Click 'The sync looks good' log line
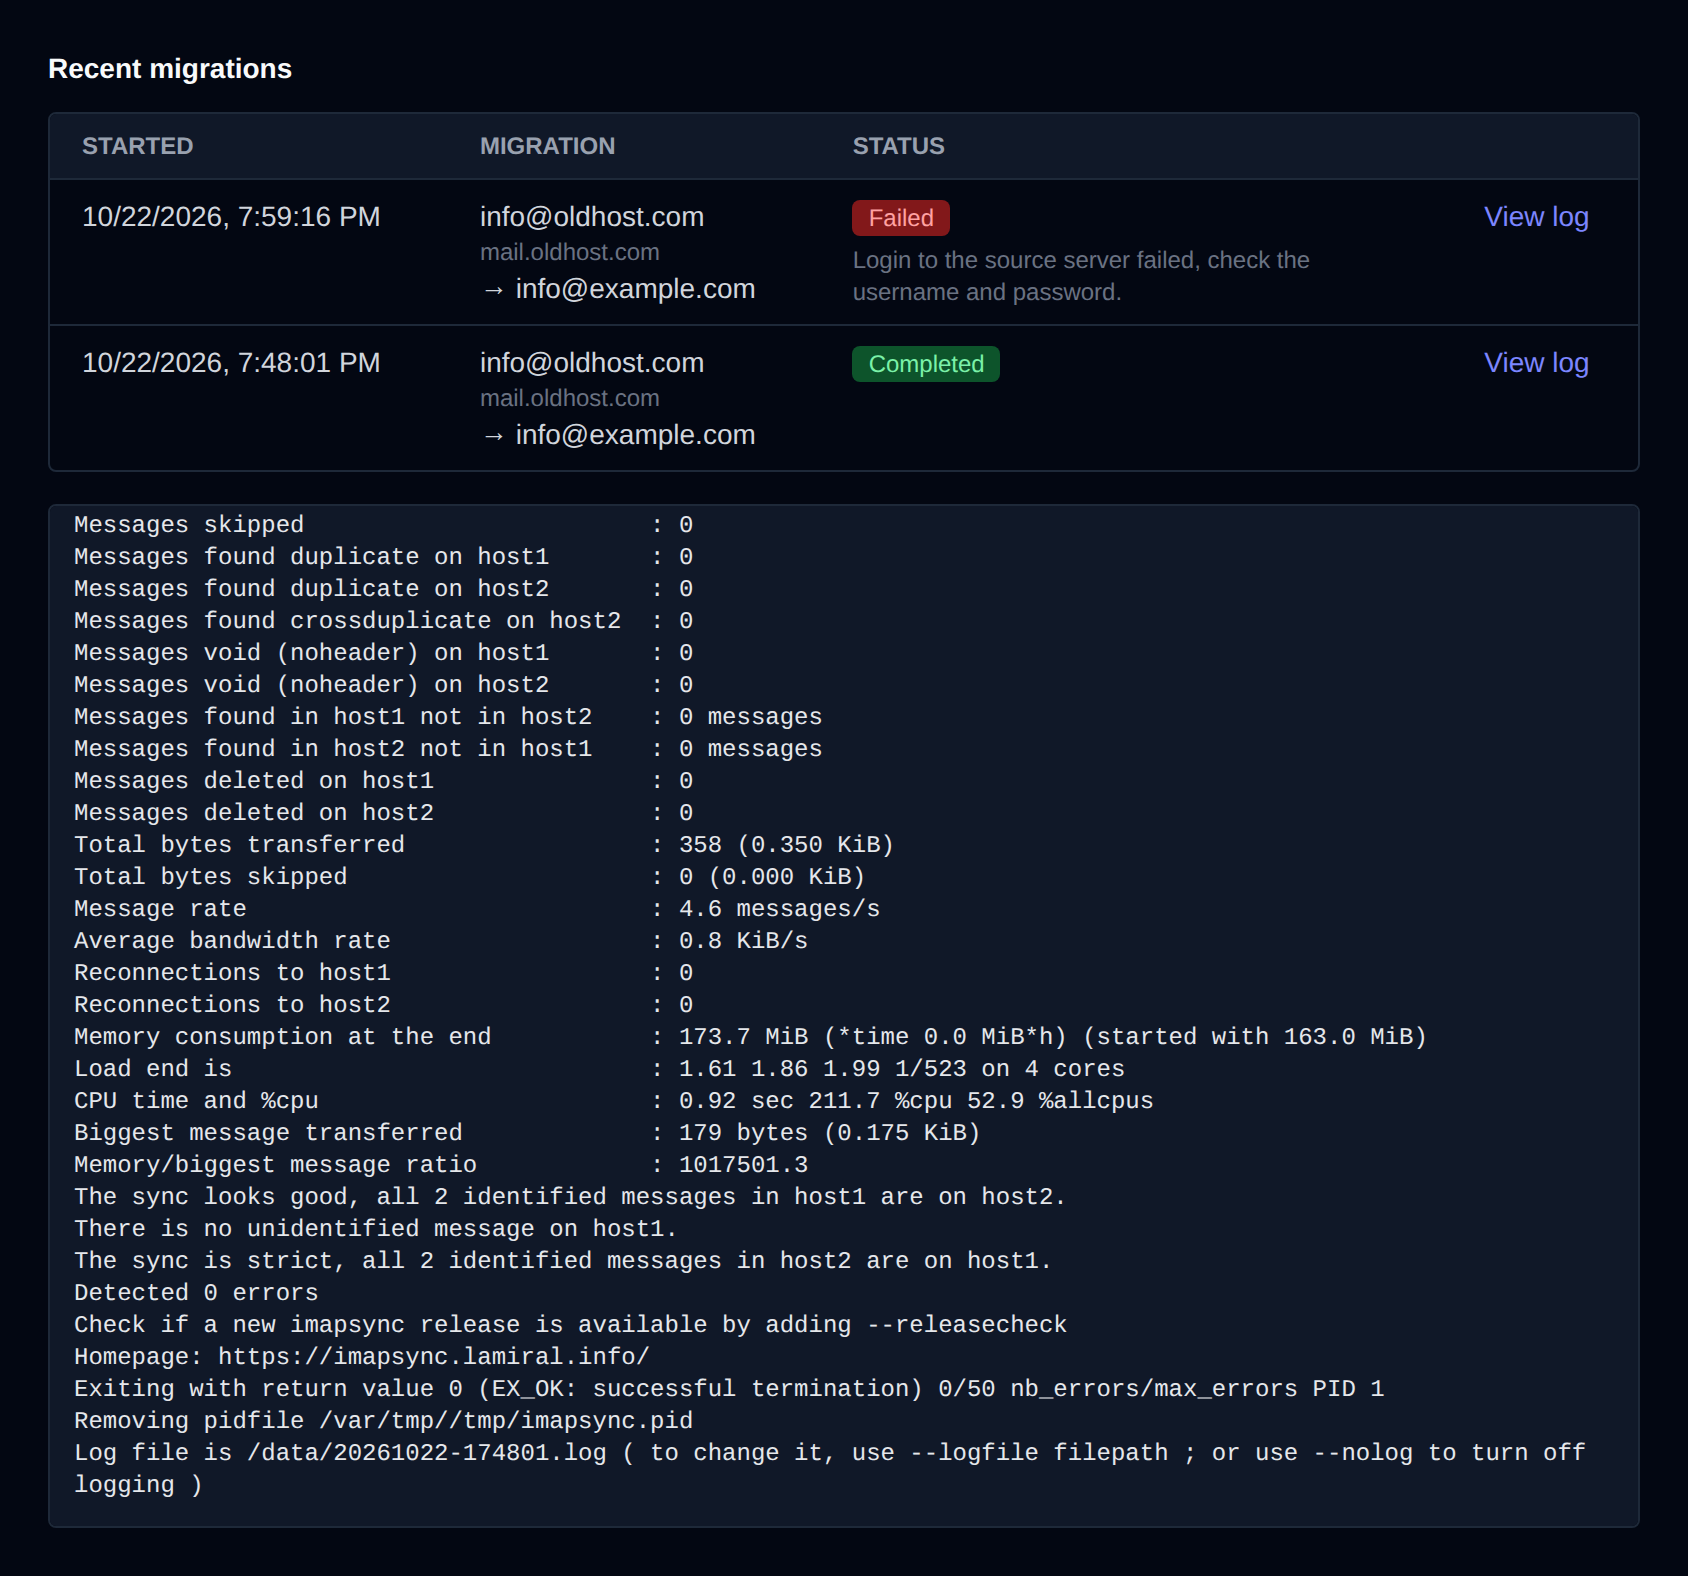The height and width of the screenshot is (1576, 1688). tap(570, 1197)
